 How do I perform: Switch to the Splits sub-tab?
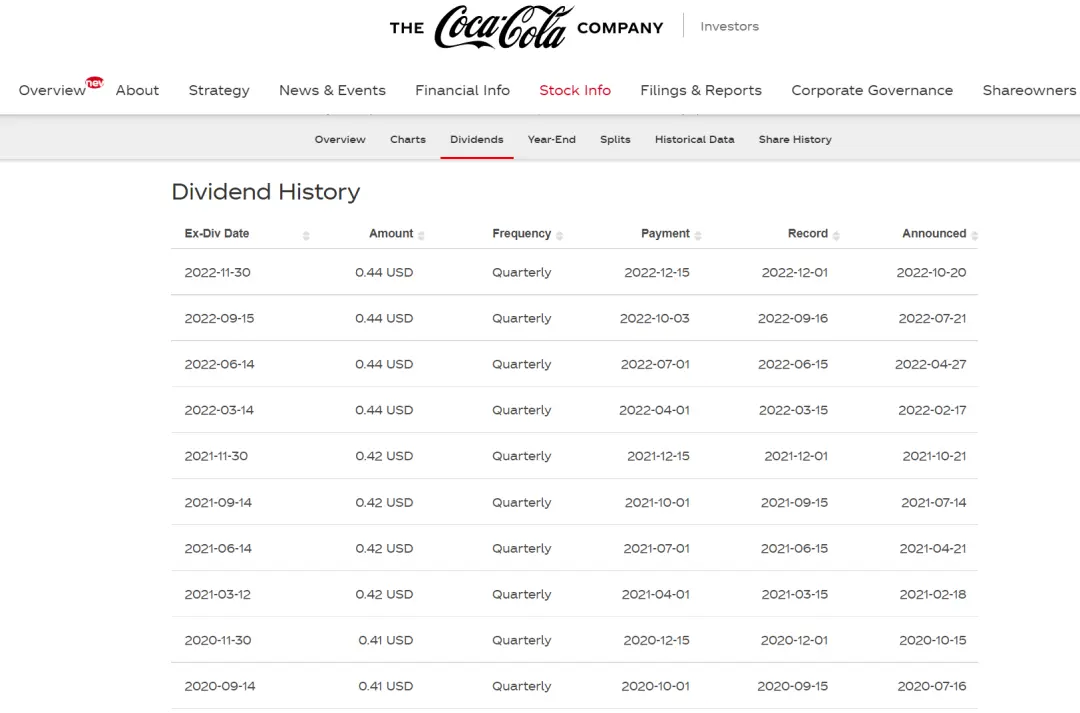[615, 139]
